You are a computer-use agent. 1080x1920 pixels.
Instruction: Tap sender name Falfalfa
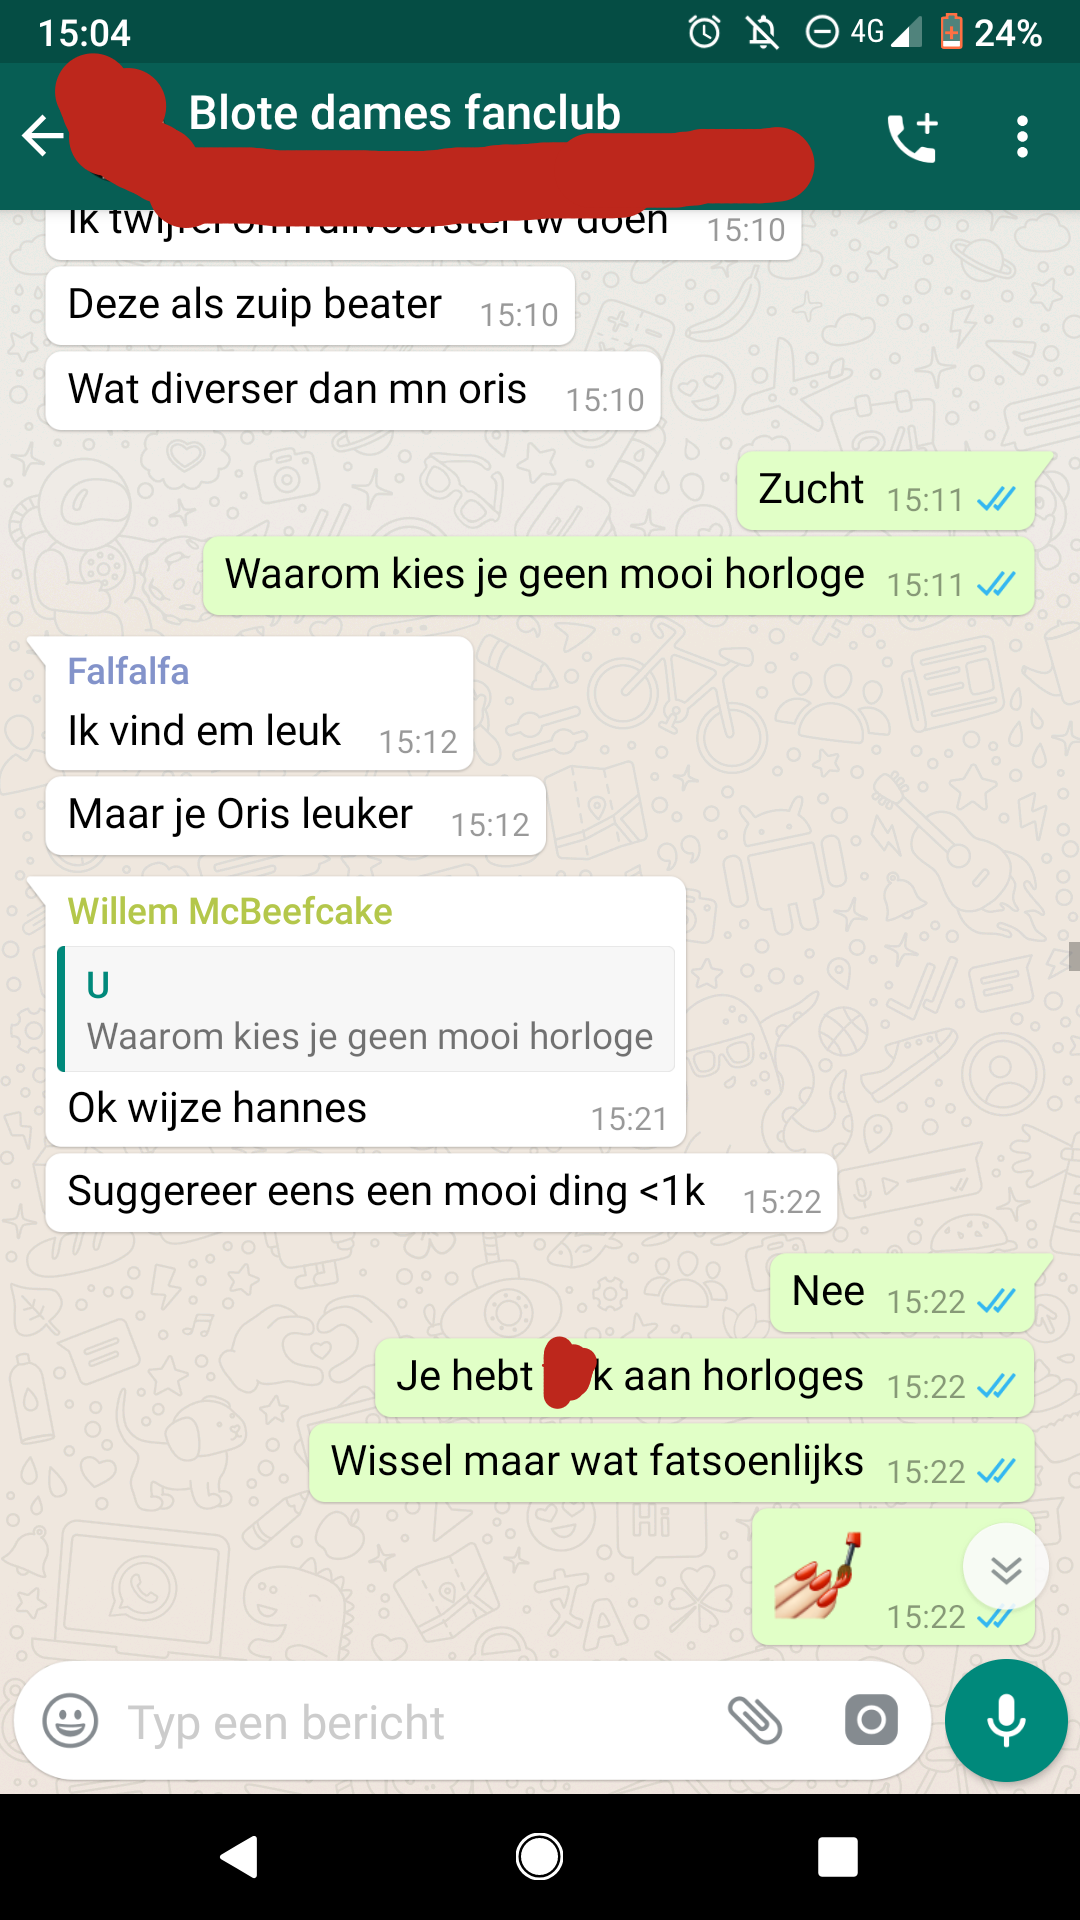click(x=128, y=671)
